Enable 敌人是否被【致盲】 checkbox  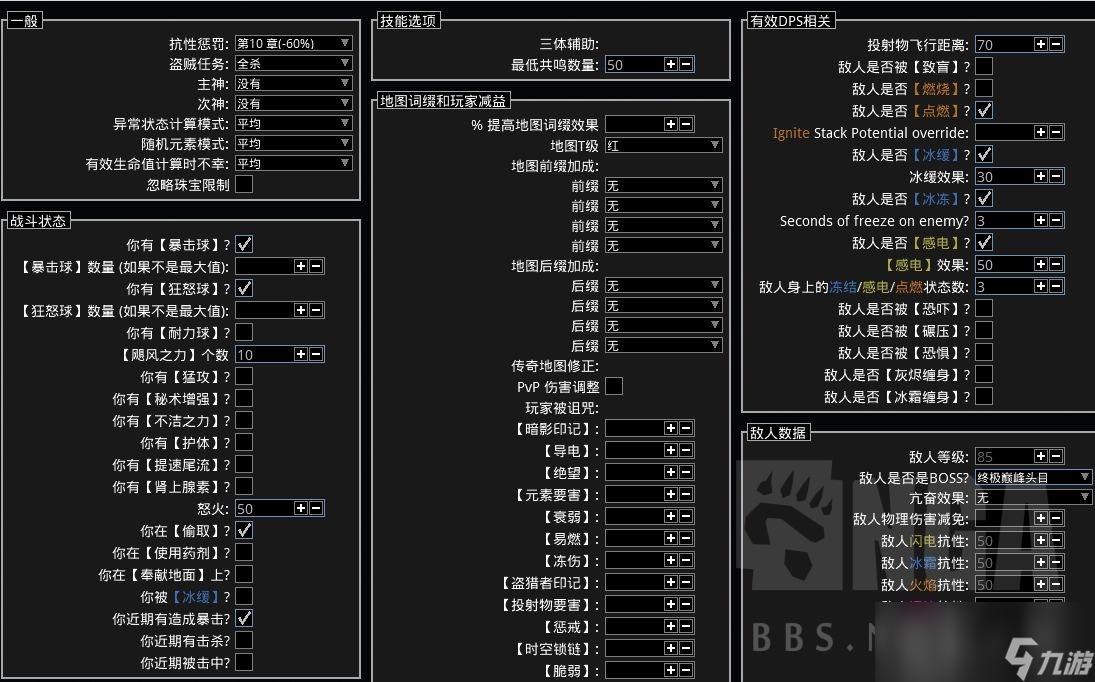point(984,66)
